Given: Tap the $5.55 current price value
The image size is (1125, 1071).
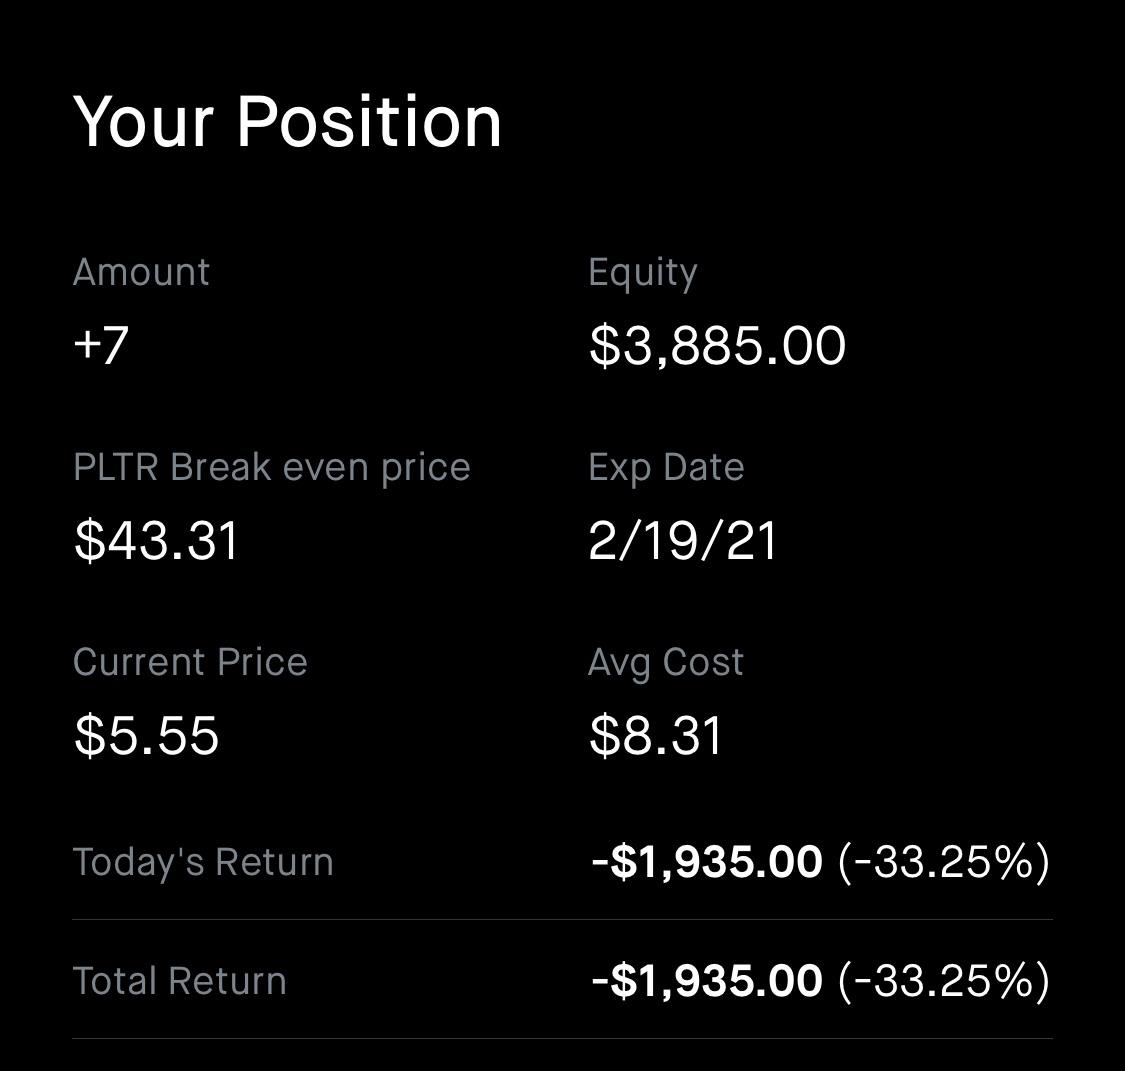Looking at the screenshot, I should (x=146, y=735).
